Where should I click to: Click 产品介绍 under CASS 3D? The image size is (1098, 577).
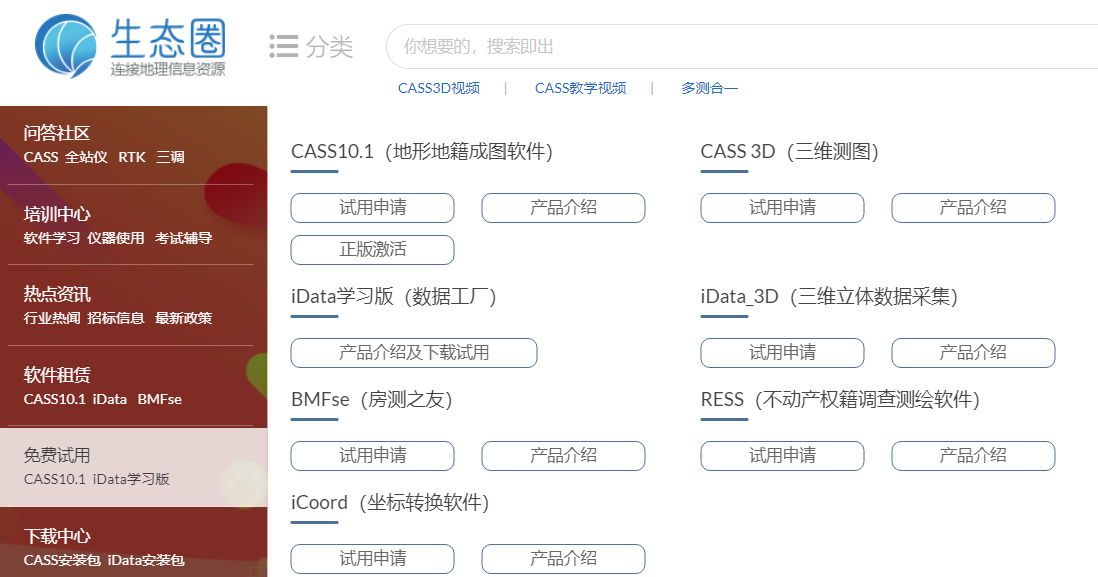973,208
